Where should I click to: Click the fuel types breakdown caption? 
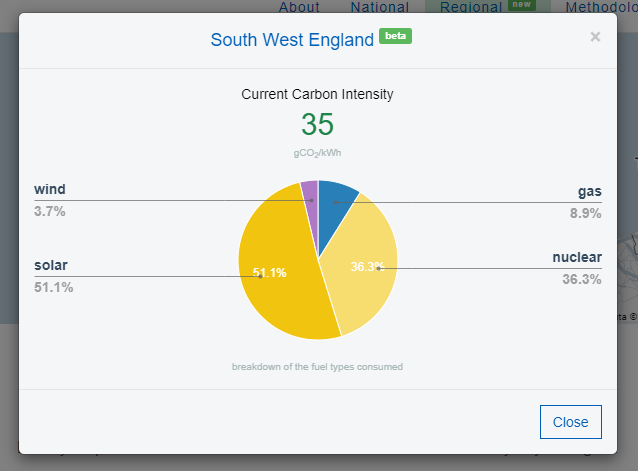coord(317,366)
